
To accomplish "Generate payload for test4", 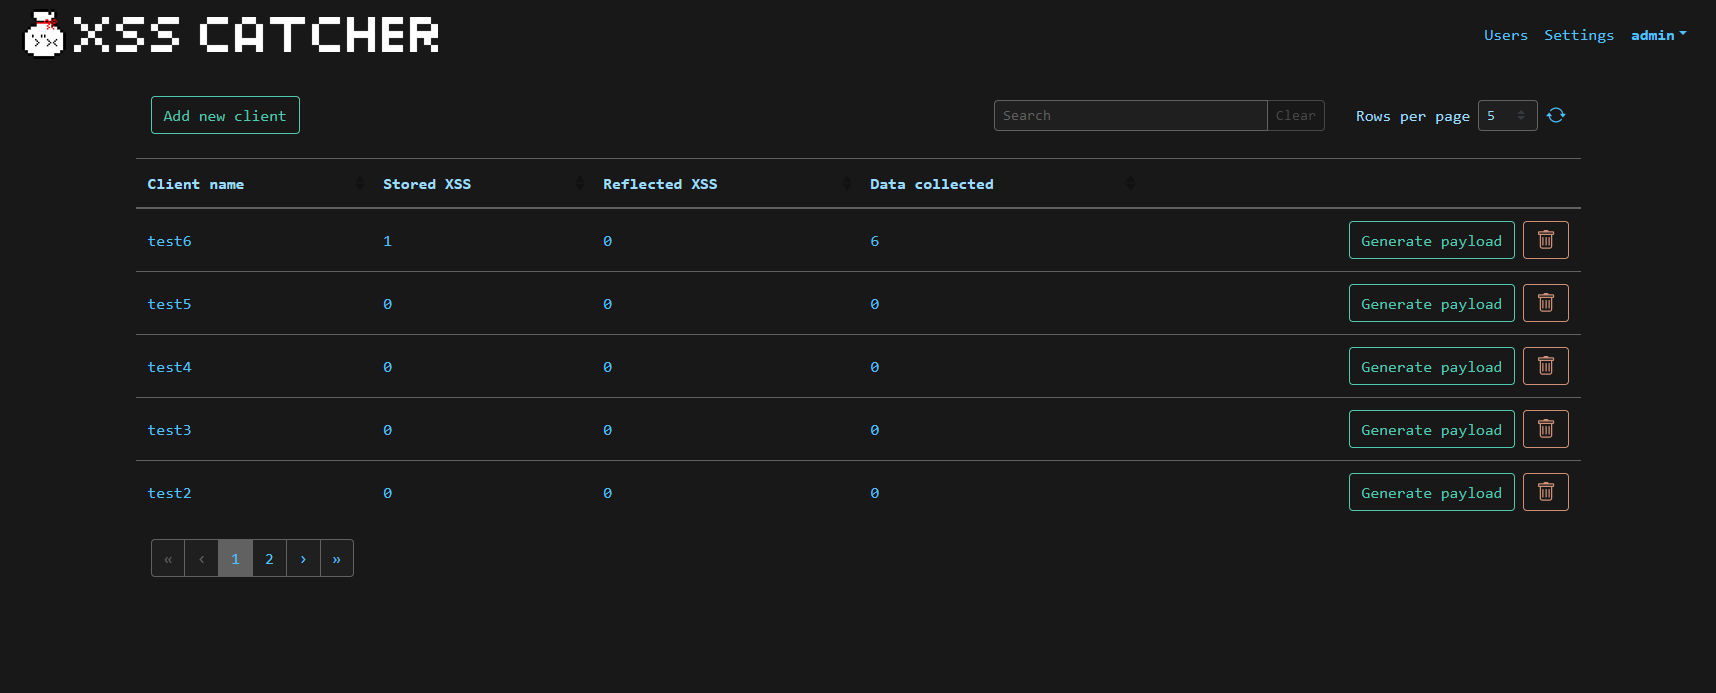I will point(1431,366).
